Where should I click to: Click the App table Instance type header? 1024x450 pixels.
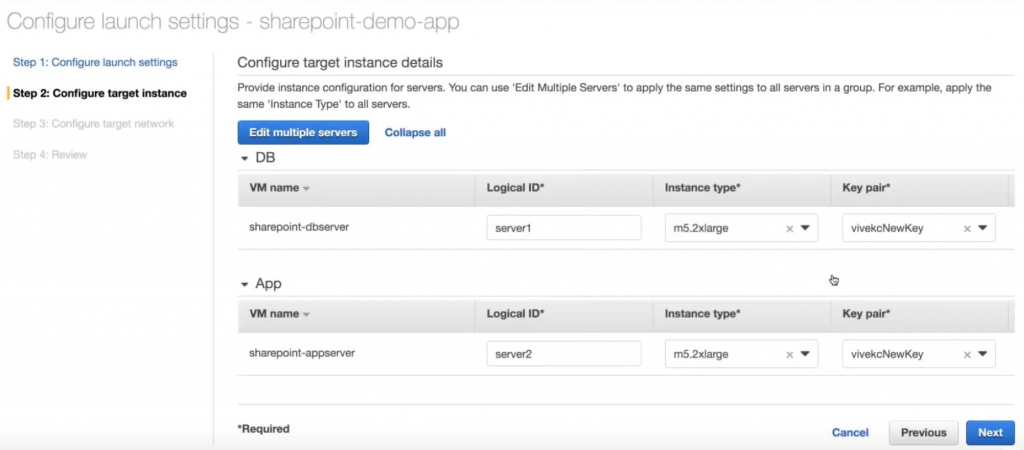pos(702,313)
